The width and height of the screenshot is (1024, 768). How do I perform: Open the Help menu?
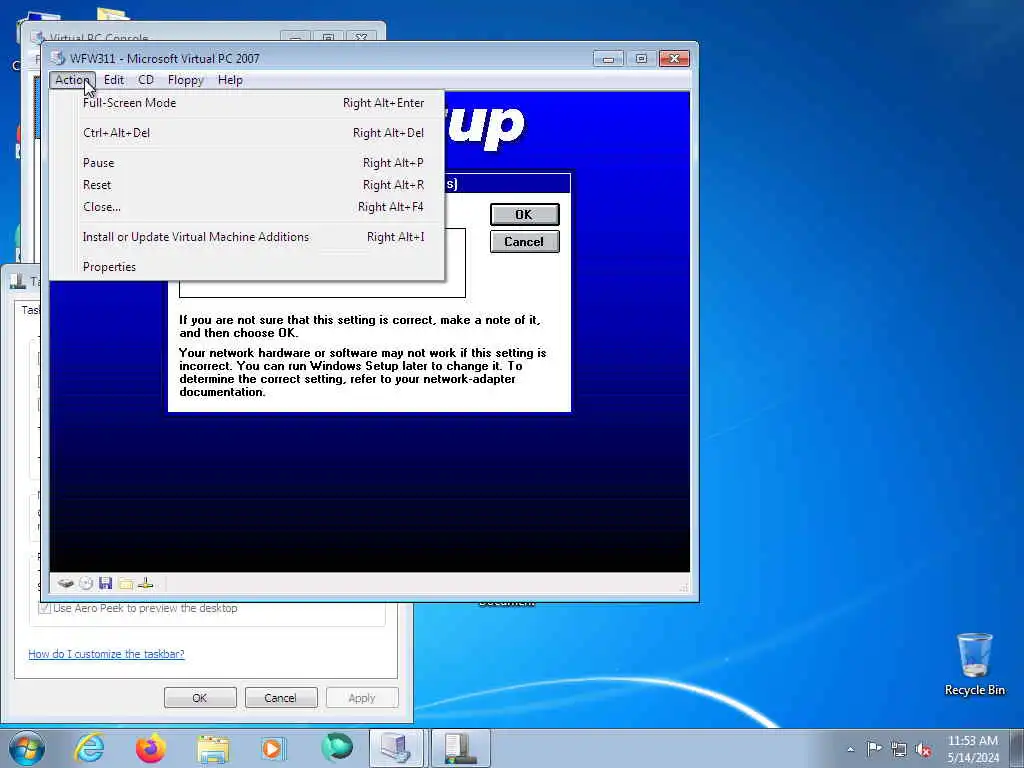pyautogui.click(x=230, y=80)
